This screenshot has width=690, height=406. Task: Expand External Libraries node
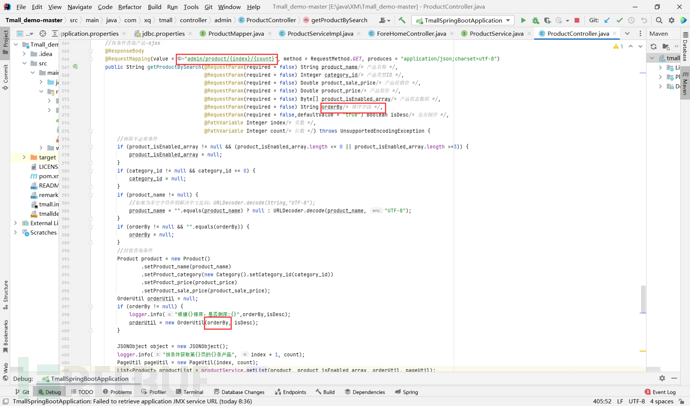click(17, 223)
